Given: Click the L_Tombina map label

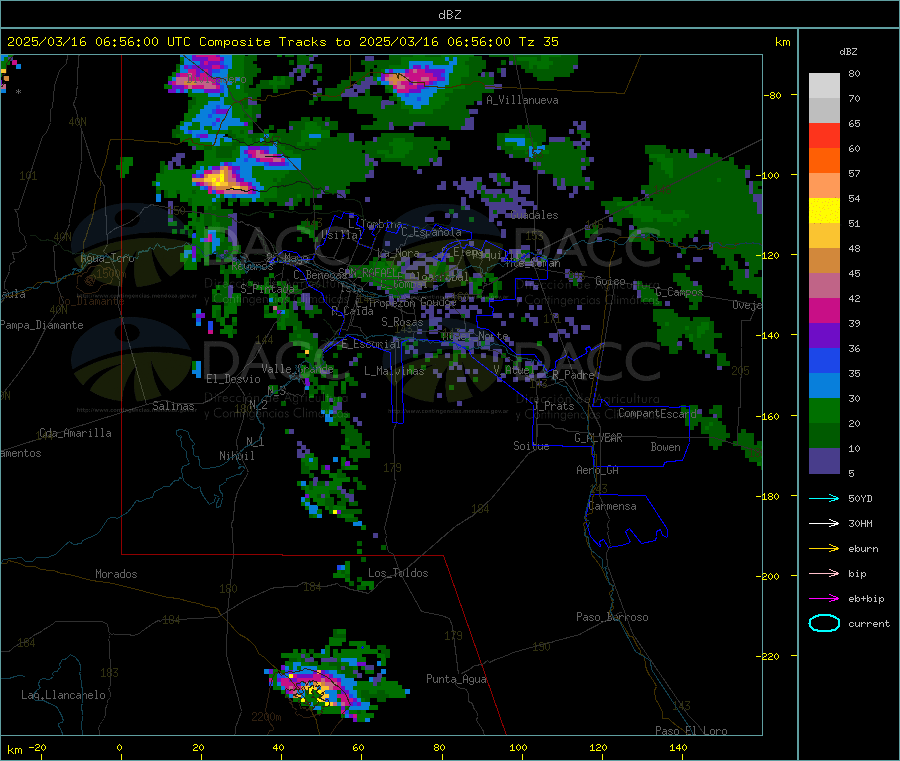Looking at the screenshot, I should pyautogui.click(x=374, y=224).
